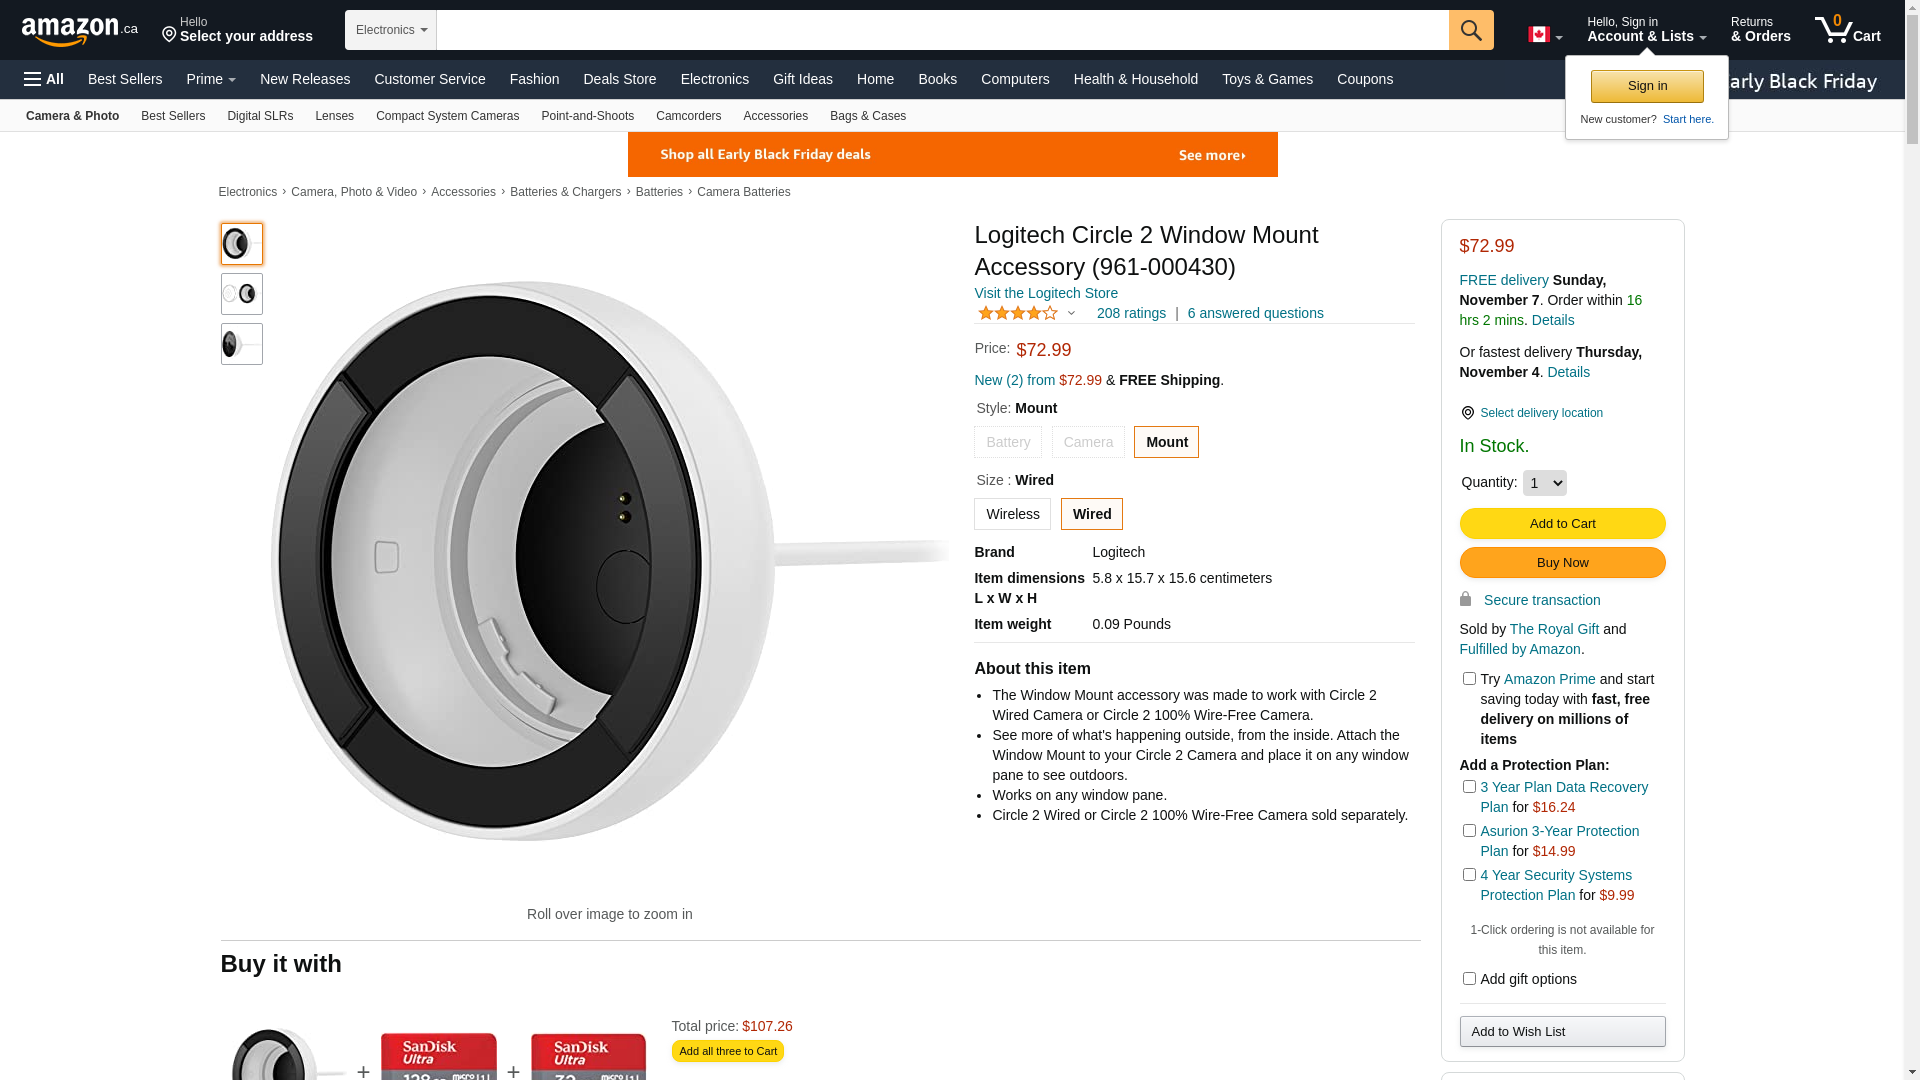Expand the Electronics search category dropdown

[391, 30]
